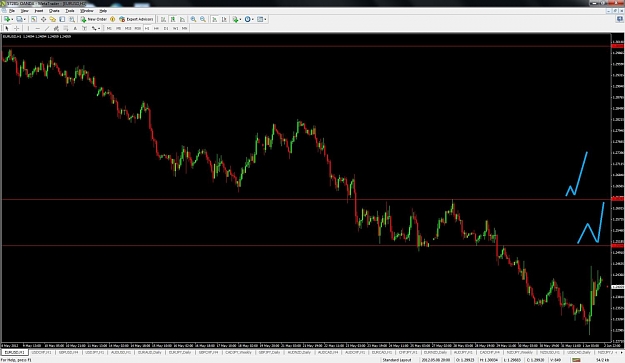Open the Templates icon
This screenshot has width=625, height=363.
260,19
